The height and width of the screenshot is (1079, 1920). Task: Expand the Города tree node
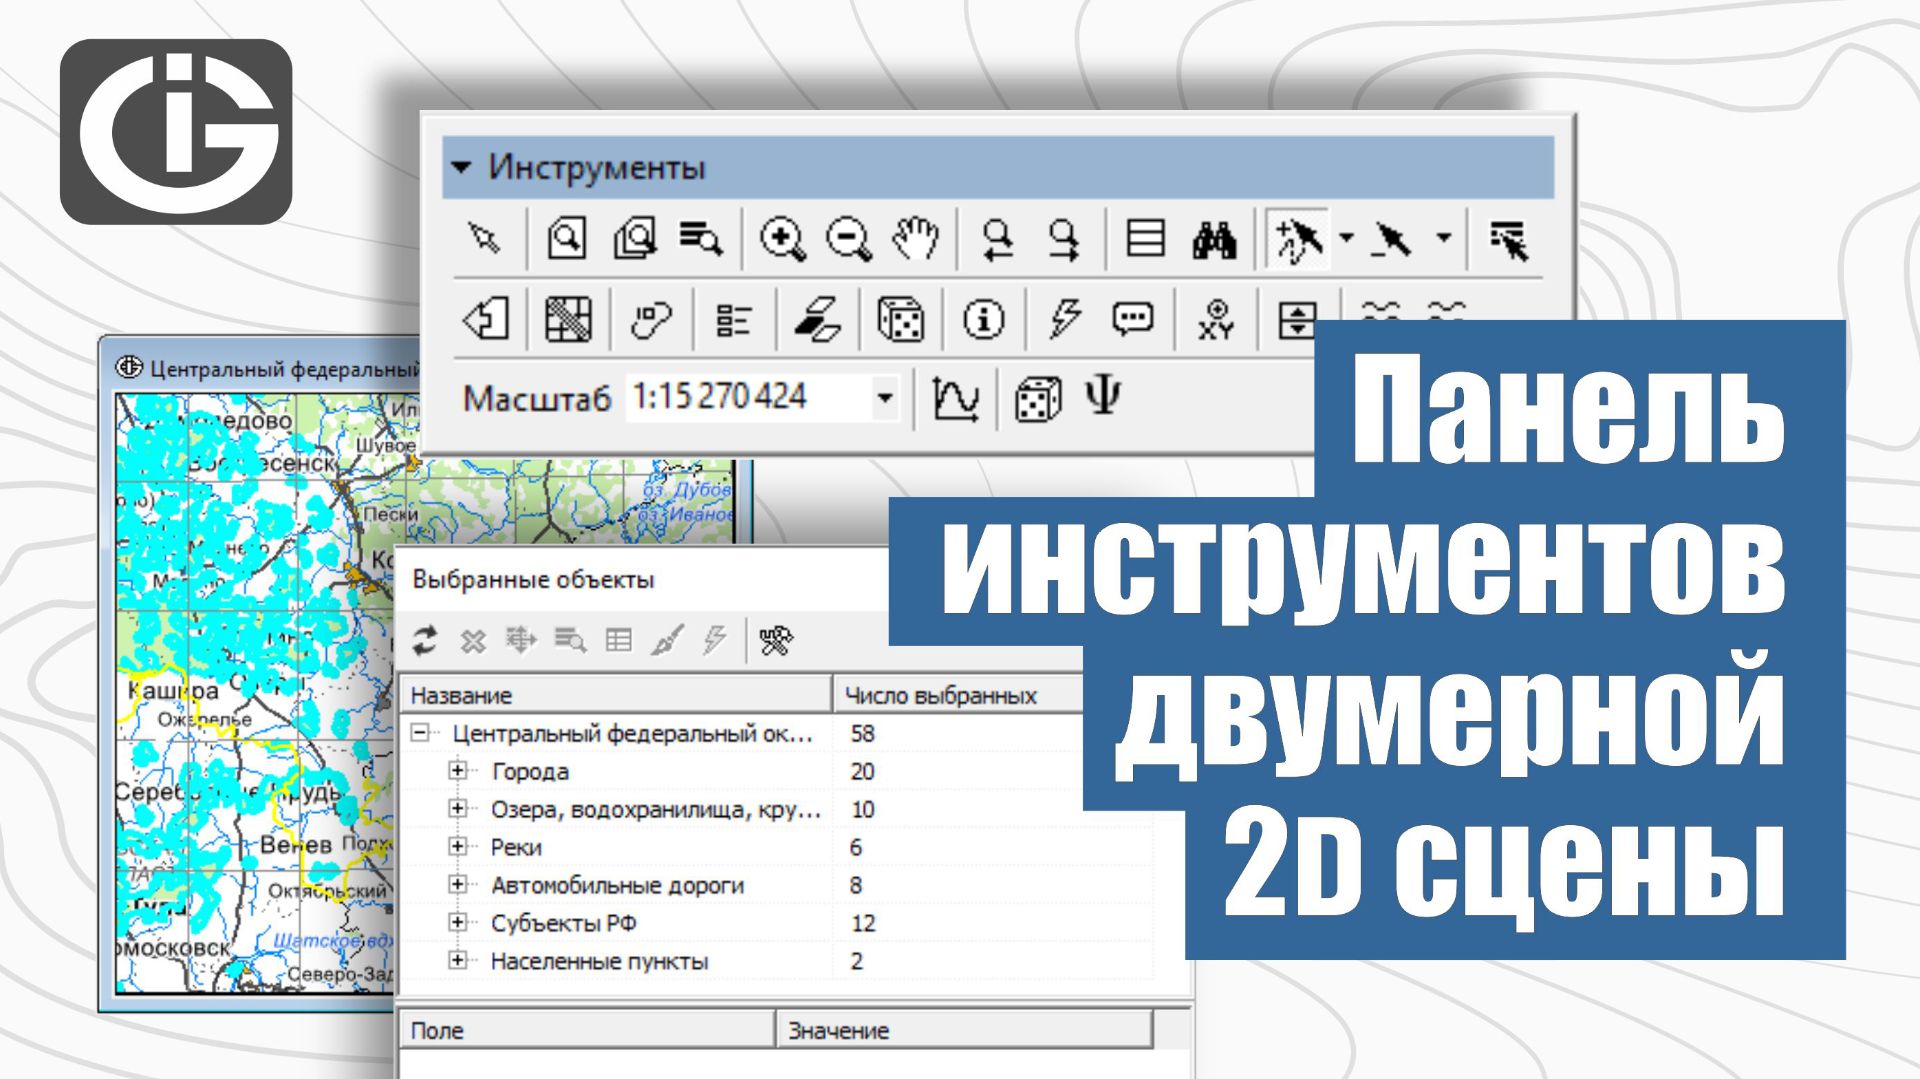tap(458, 770)
